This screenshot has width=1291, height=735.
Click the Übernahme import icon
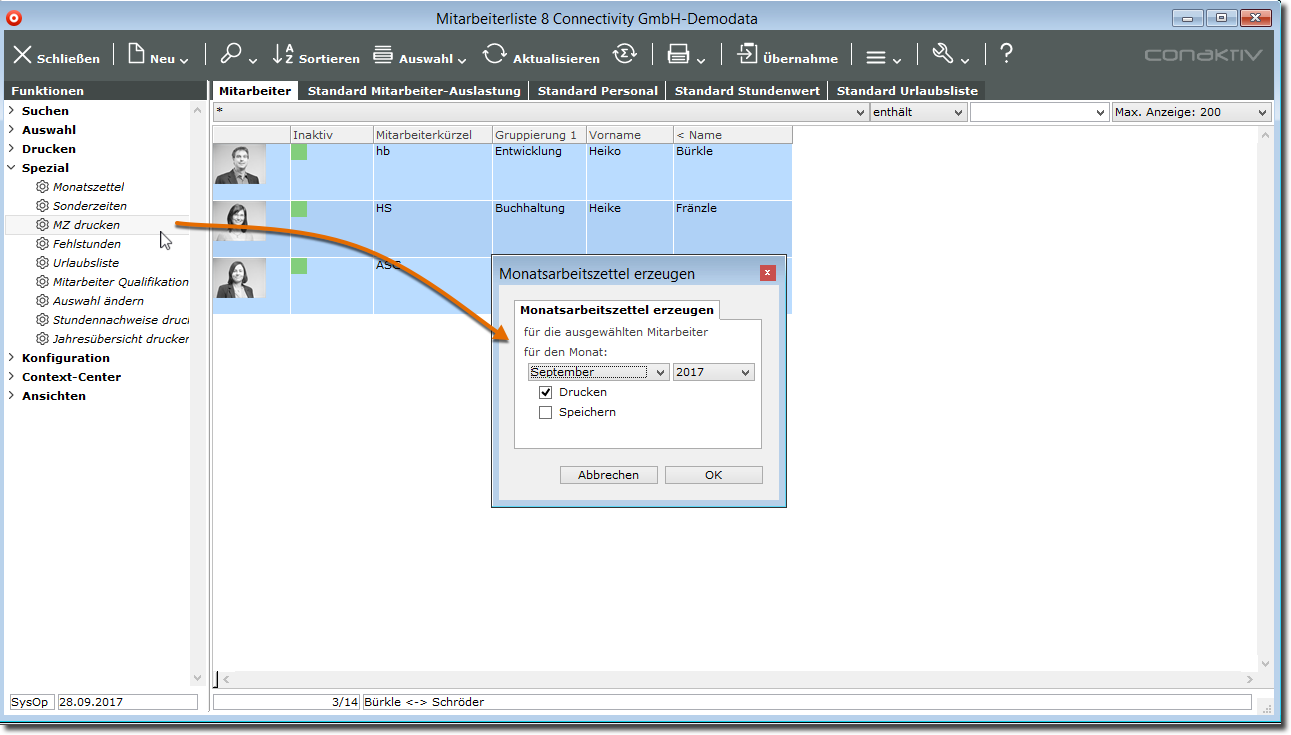747,54
